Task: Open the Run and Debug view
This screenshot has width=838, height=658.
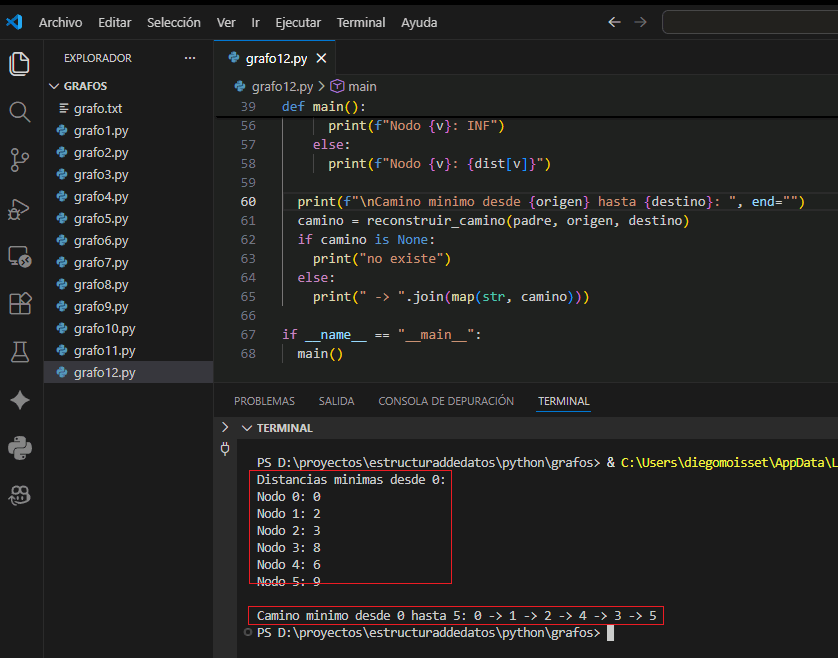Action: click(19, 208)
